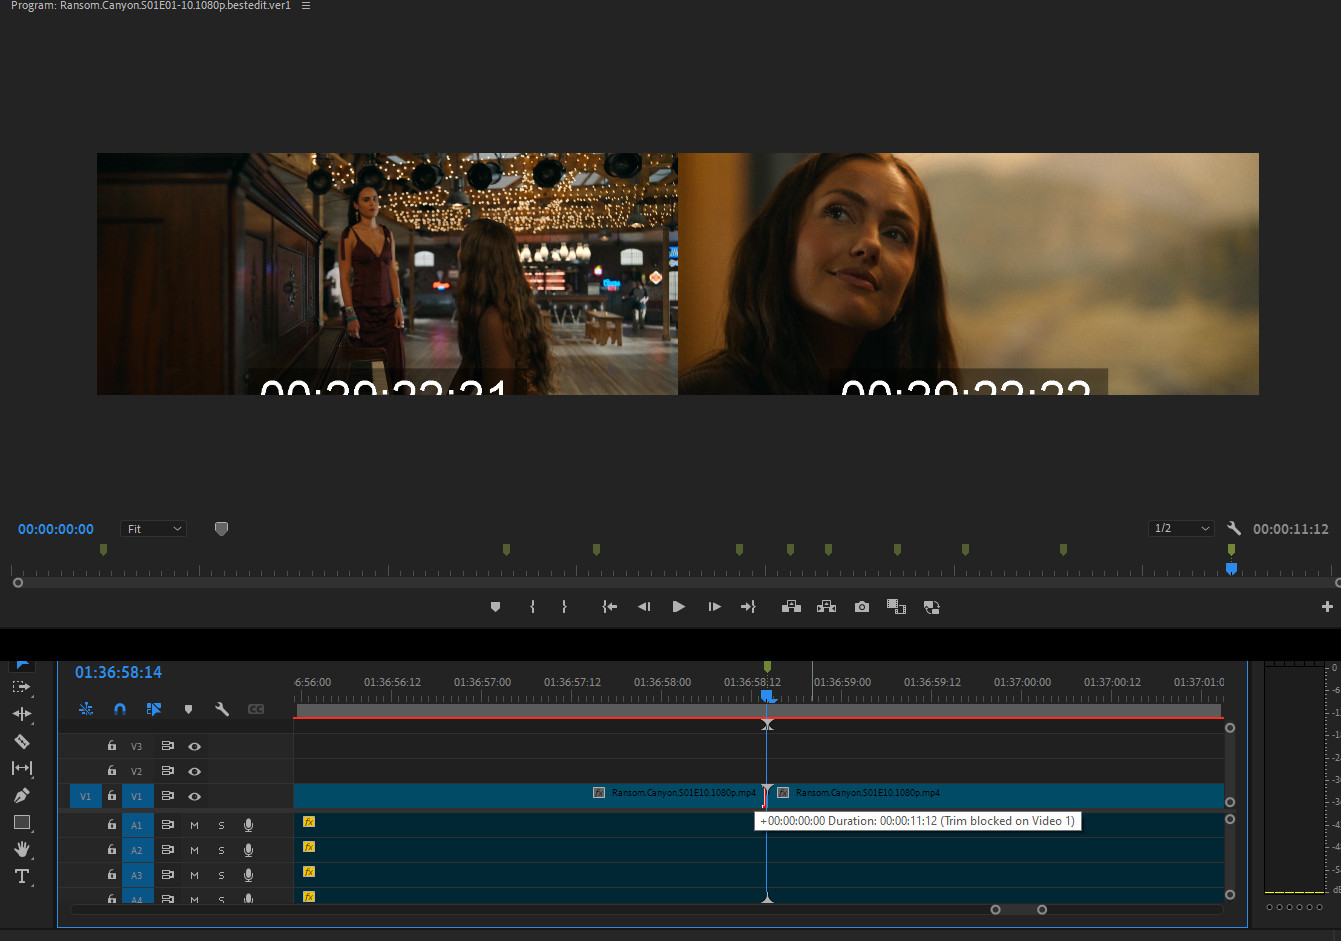Select the Razor tool

click(x=21, y=741)
